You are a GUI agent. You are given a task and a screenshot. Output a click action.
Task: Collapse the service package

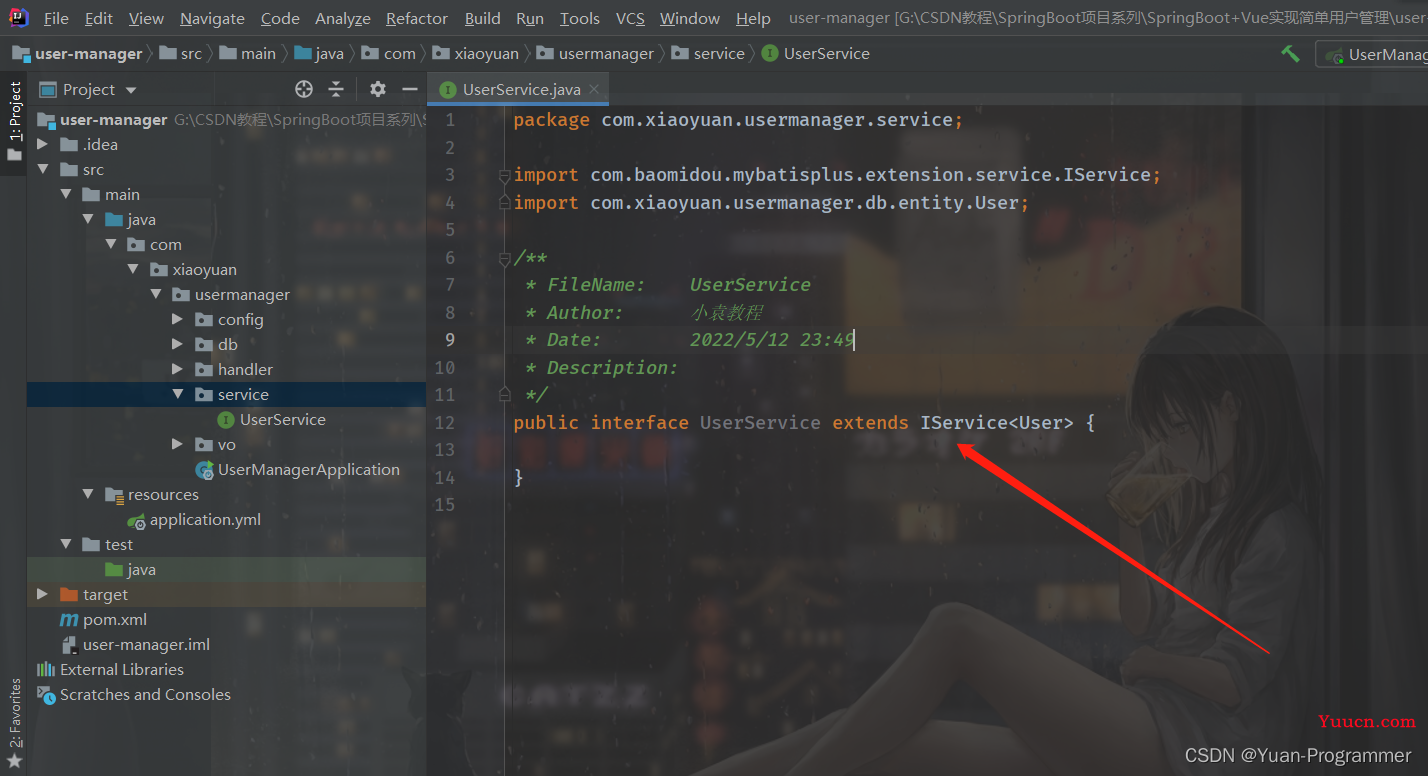point(177,394)
